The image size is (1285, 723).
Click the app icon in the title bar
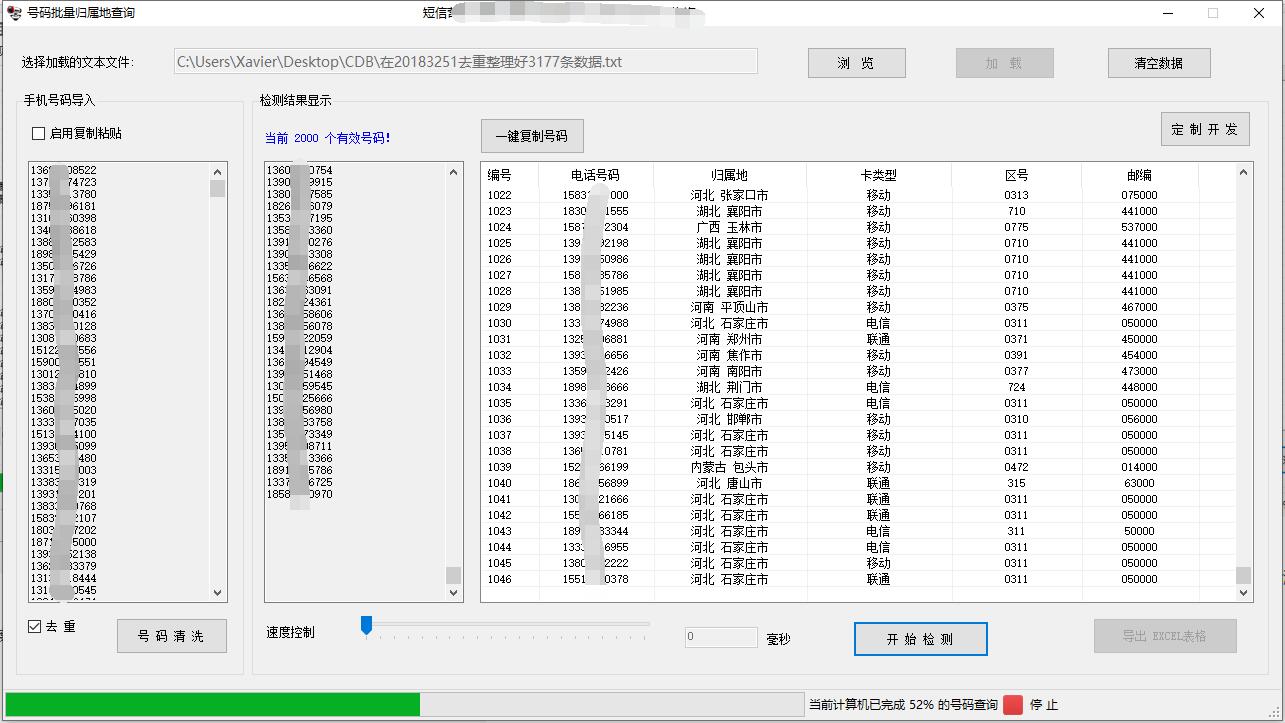pos(15,13)
